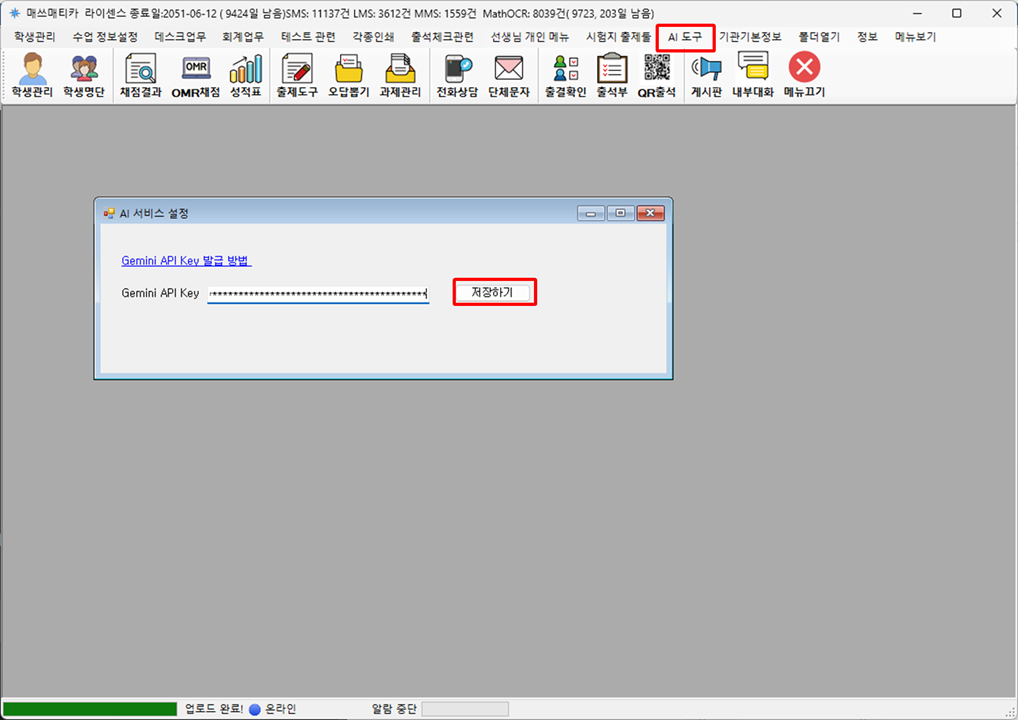Open the 학생명단 student list icon
Screen dimensions: 1018x720
[84, 75]
